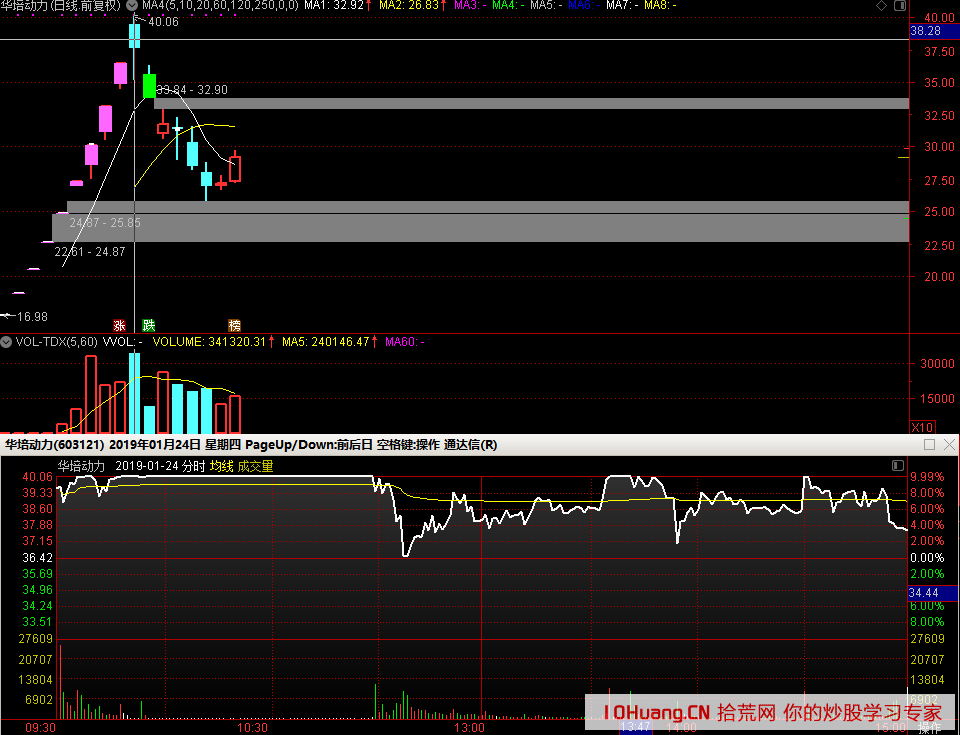
Task: Expand the MA4 indicator dropdown arrow
Action: (132, 6)
